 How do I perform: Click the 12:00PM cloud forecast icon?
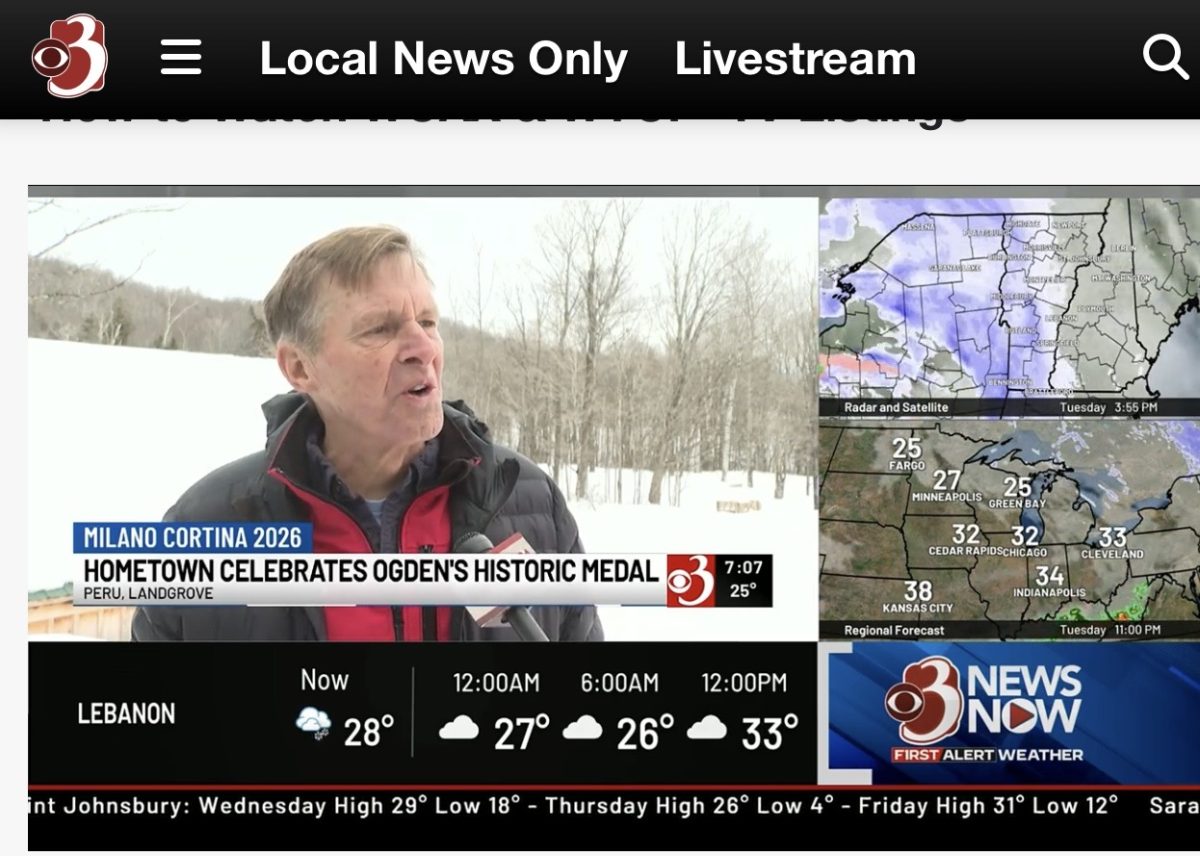click(x=707, y=729)
